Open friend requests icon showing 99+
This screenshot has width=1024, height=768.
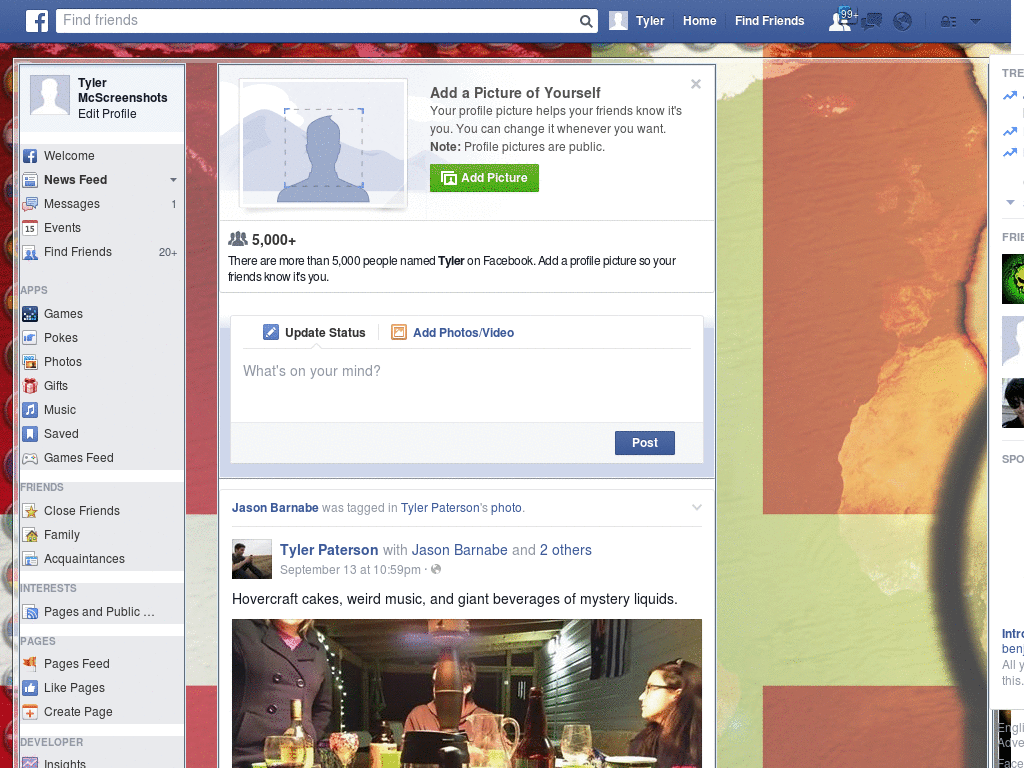pos(841,21)
